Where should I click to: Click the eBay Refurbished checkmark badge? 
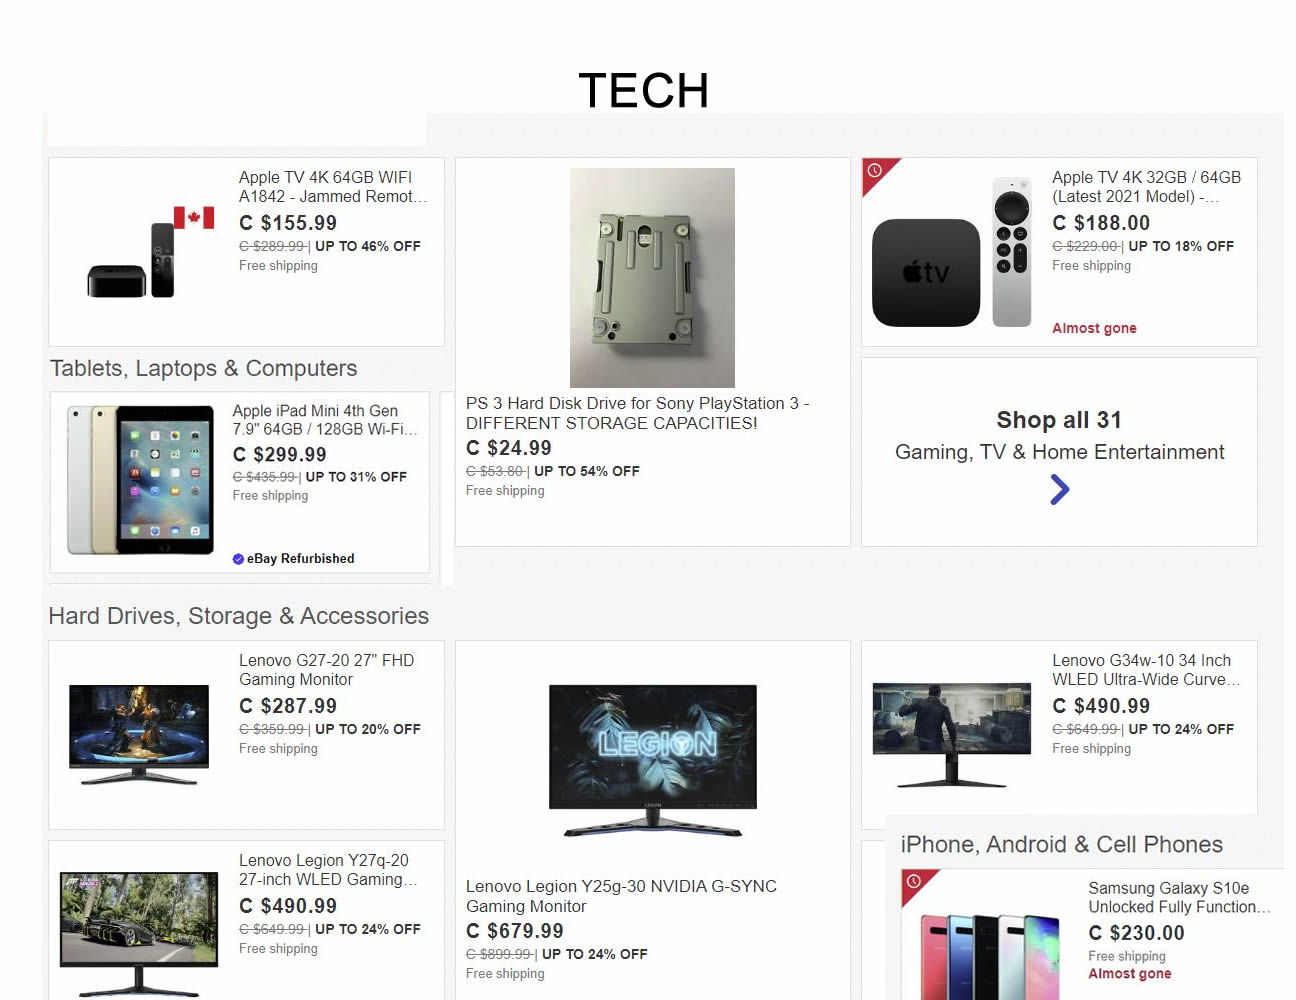[238, 559]
